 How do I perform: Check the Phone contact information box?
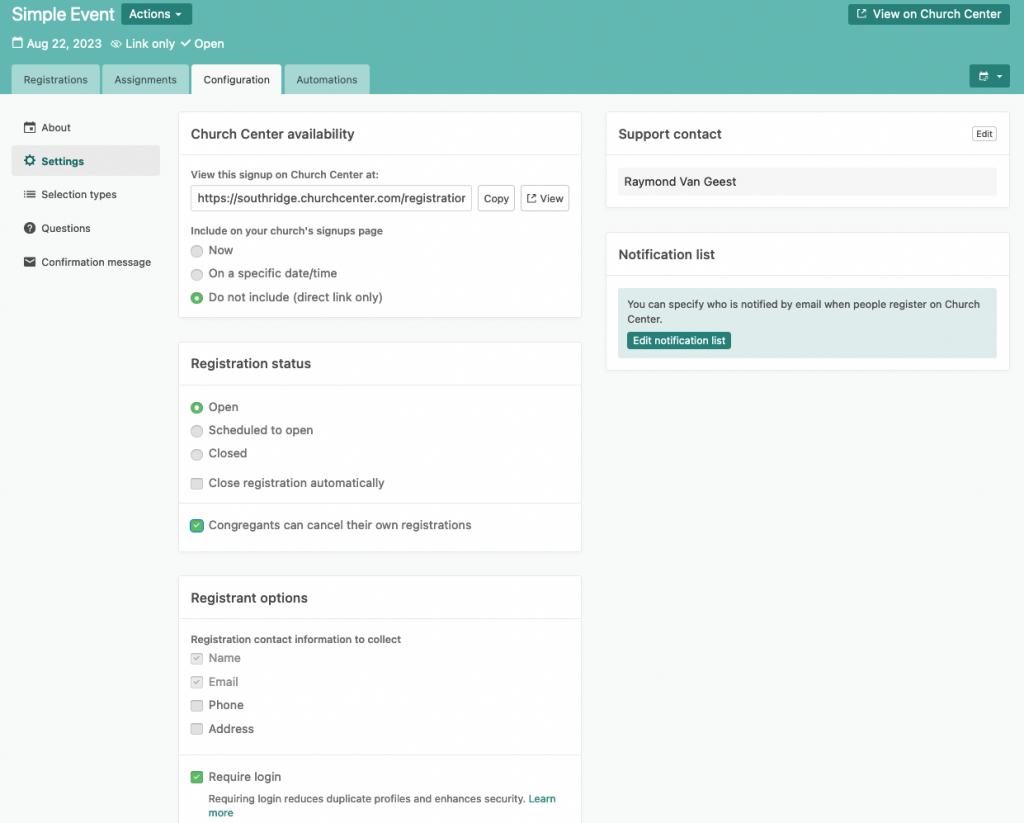coord(197,706)
